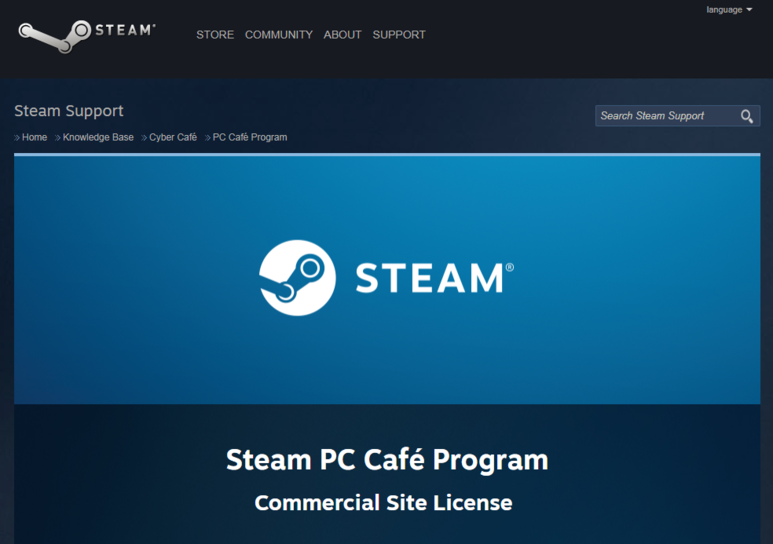This screenshot has height=544, width=773.
Task: Open the COMMUNITY menu
Action: coord(279,35)
